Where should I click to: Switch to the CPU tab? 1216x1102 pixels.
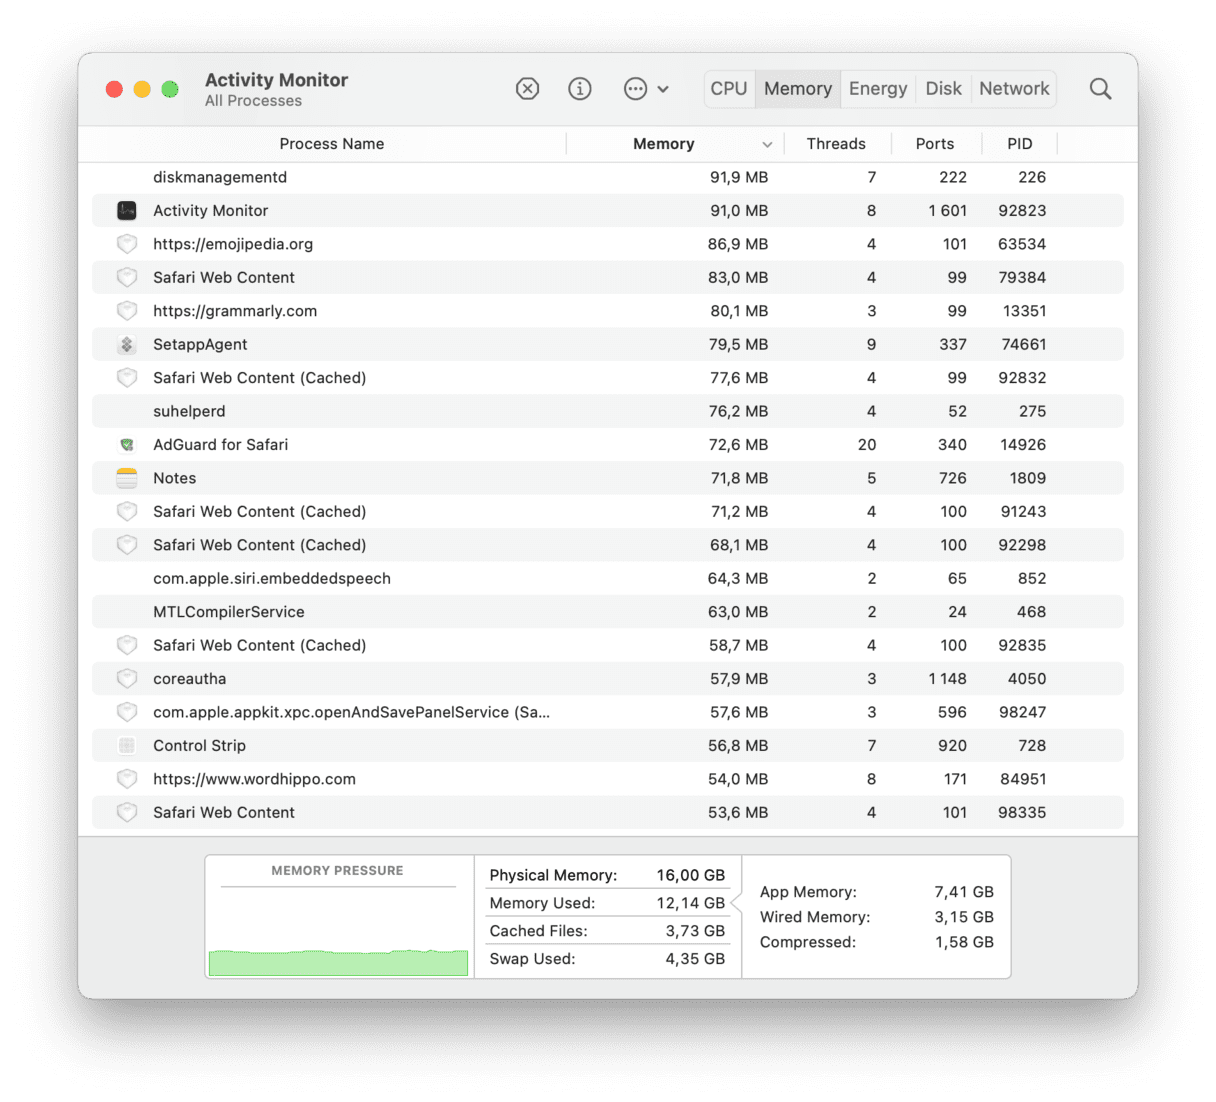click(729, 89)
